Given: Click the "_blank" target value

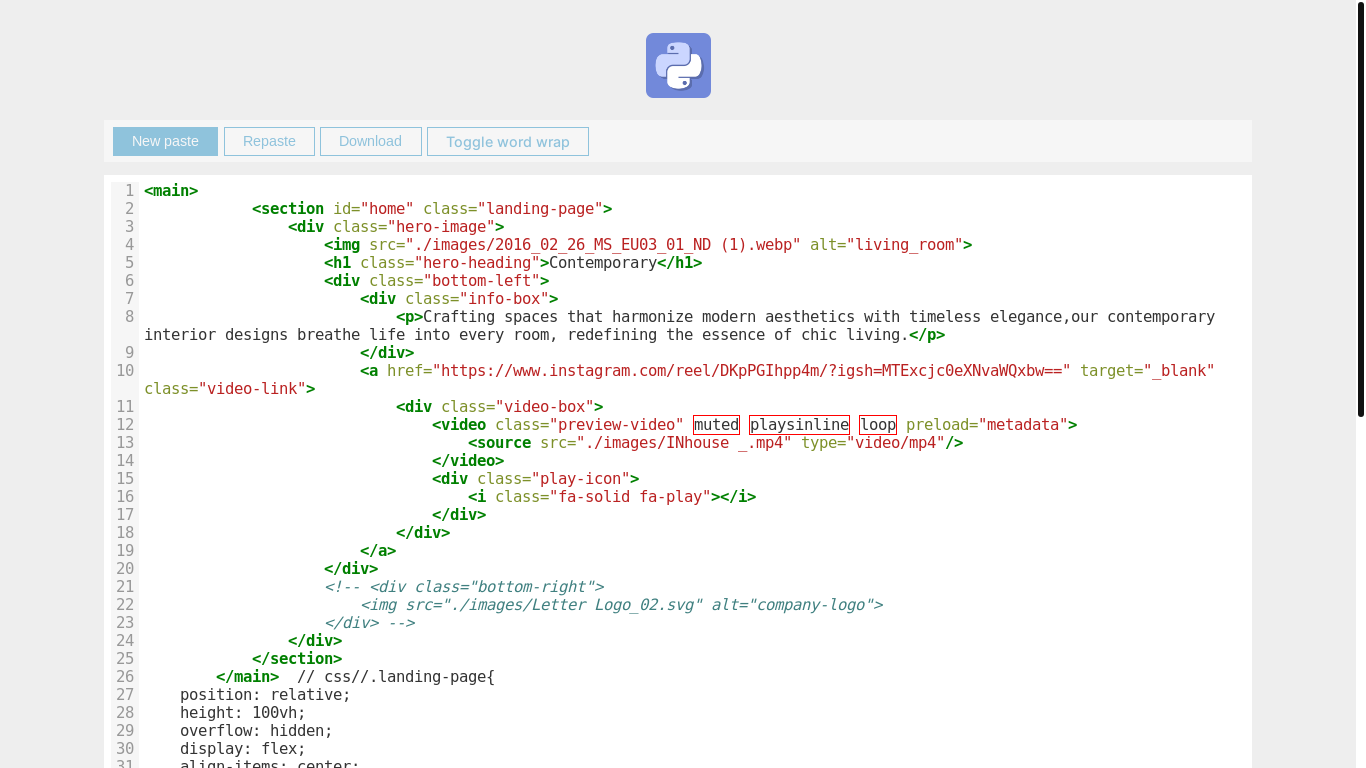Looking at the screenshot, I should pyautogui.click(x=1180, y=371).
